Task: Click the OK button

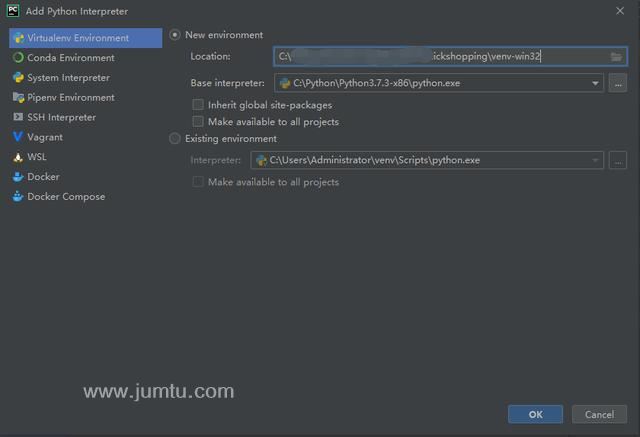Action: [536, 414]
